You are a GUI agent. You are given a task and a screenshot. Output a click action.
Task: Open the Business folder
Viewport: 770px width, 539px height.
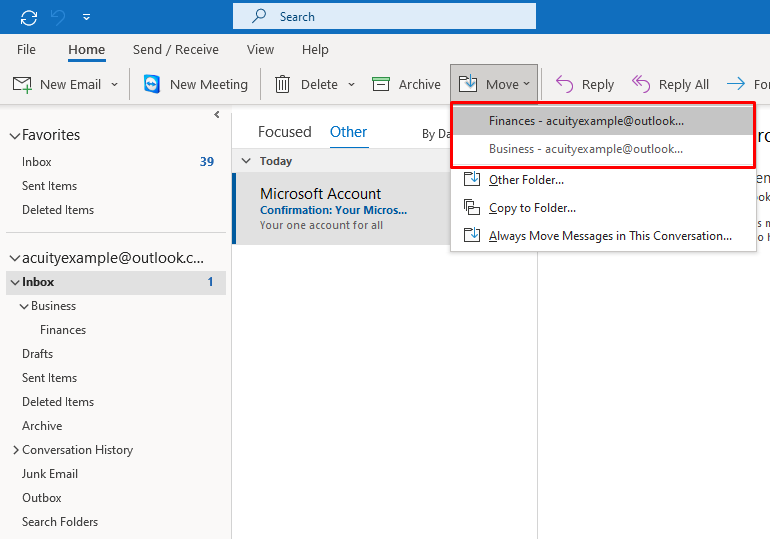[x=54, y=306]
